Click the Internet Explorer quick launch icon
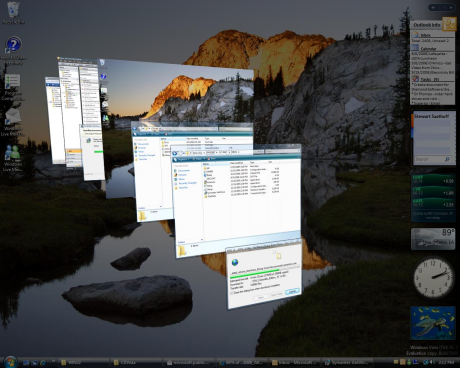460x368 pixels. click(x=43, y=362)
